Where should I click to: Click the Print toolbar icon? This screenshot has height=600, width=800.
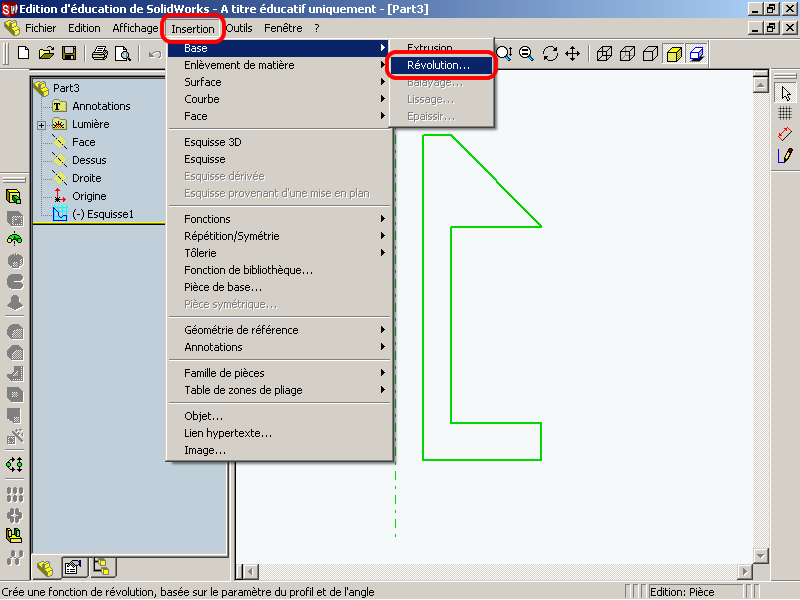coord(100,53)
